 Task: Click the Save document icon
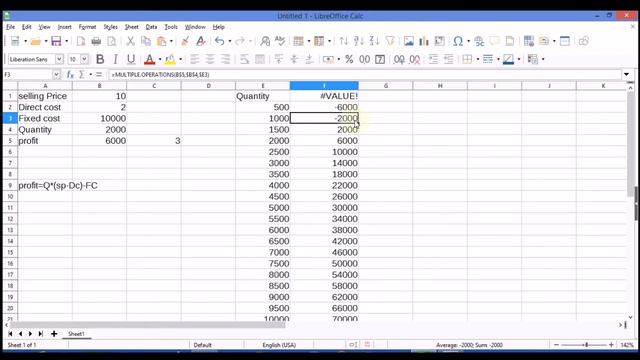pyautogui.click(x=56, y=41)
